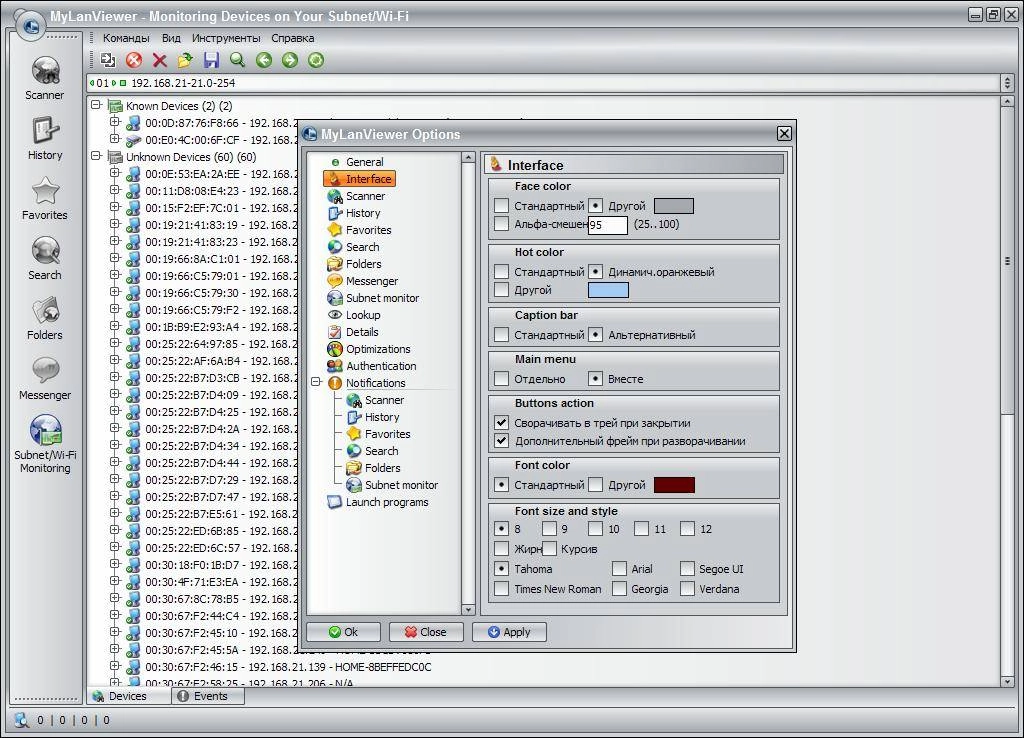Check Стандартный under Face color

coord(502,206)
